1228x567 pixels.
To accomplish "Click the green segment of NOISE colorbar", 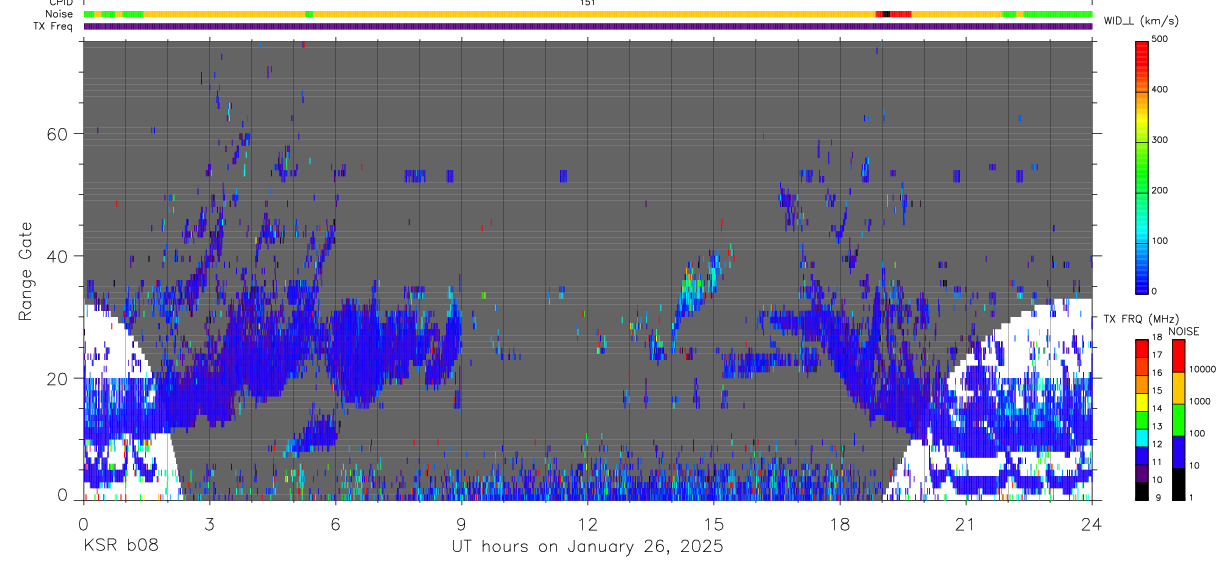I will point(1178,418).
